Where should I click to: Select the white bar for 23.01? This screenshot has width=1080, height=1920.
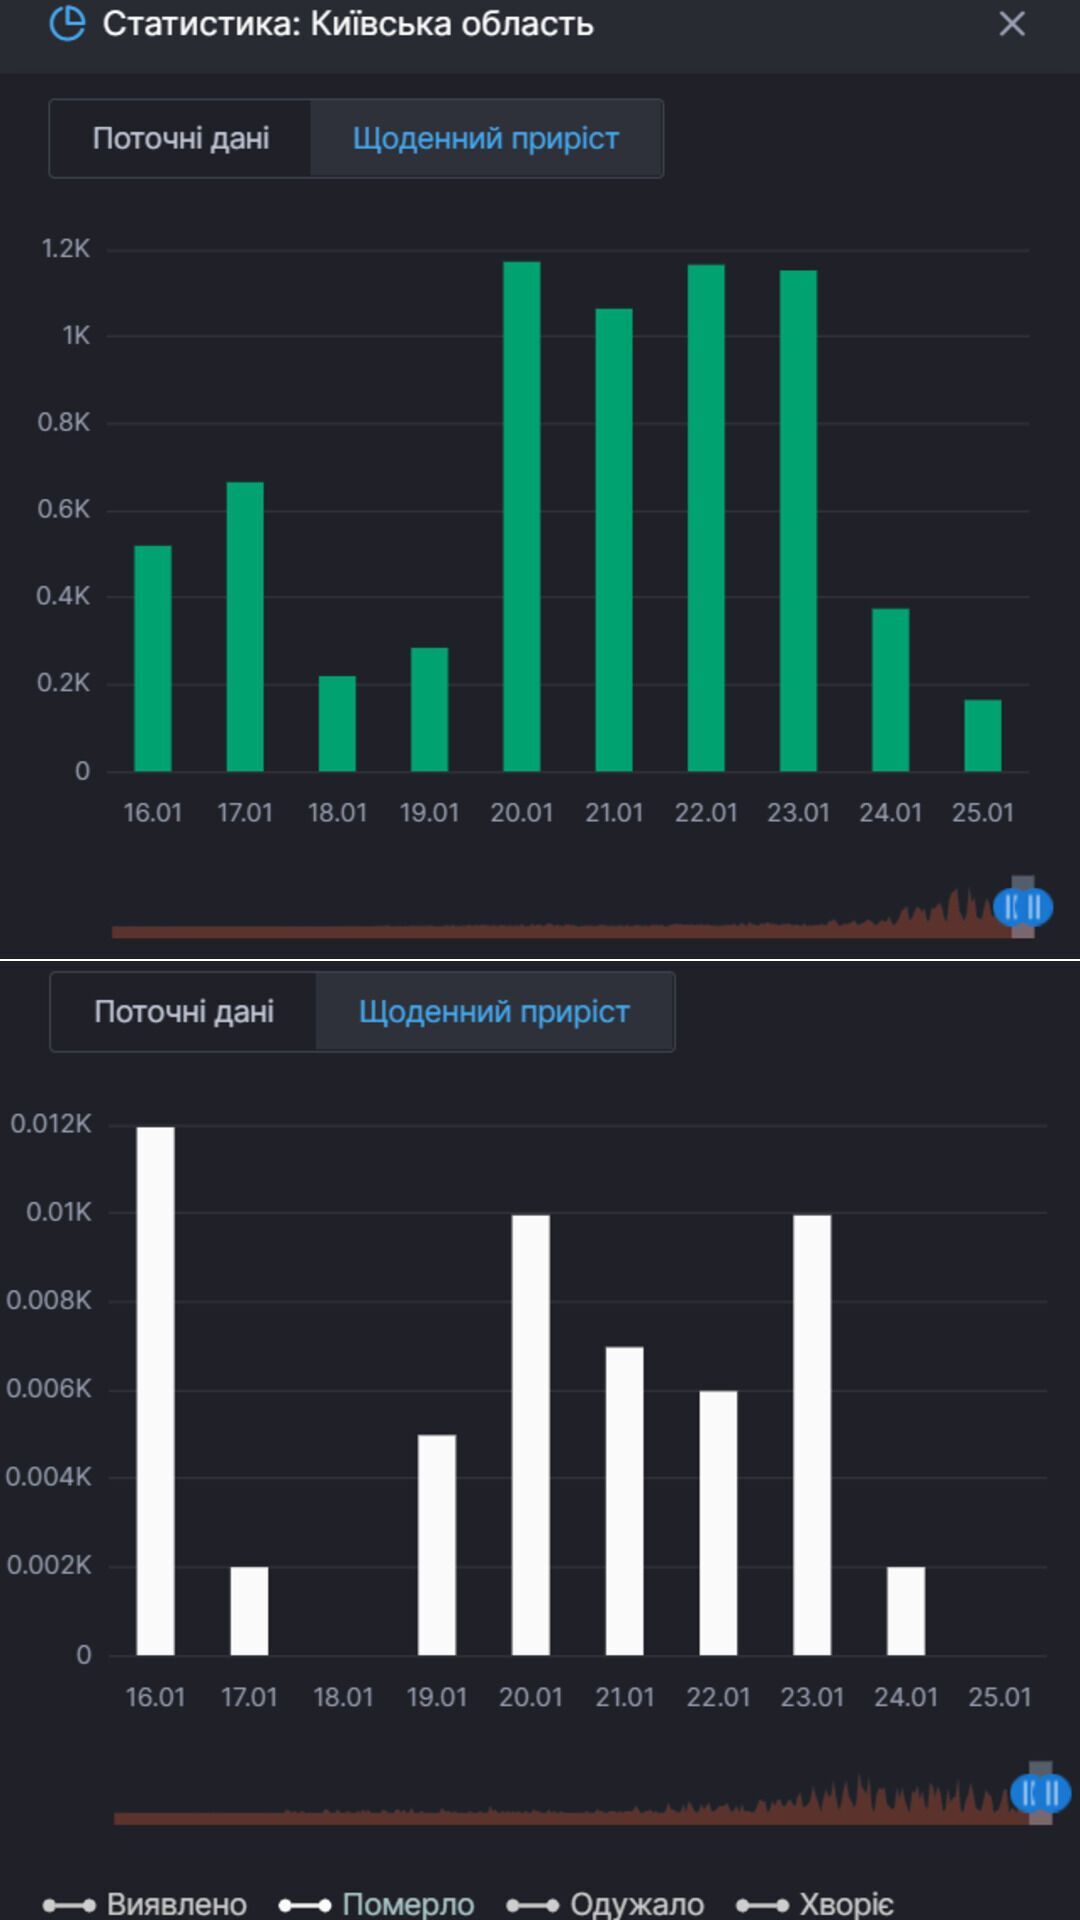coord(812,1434)
